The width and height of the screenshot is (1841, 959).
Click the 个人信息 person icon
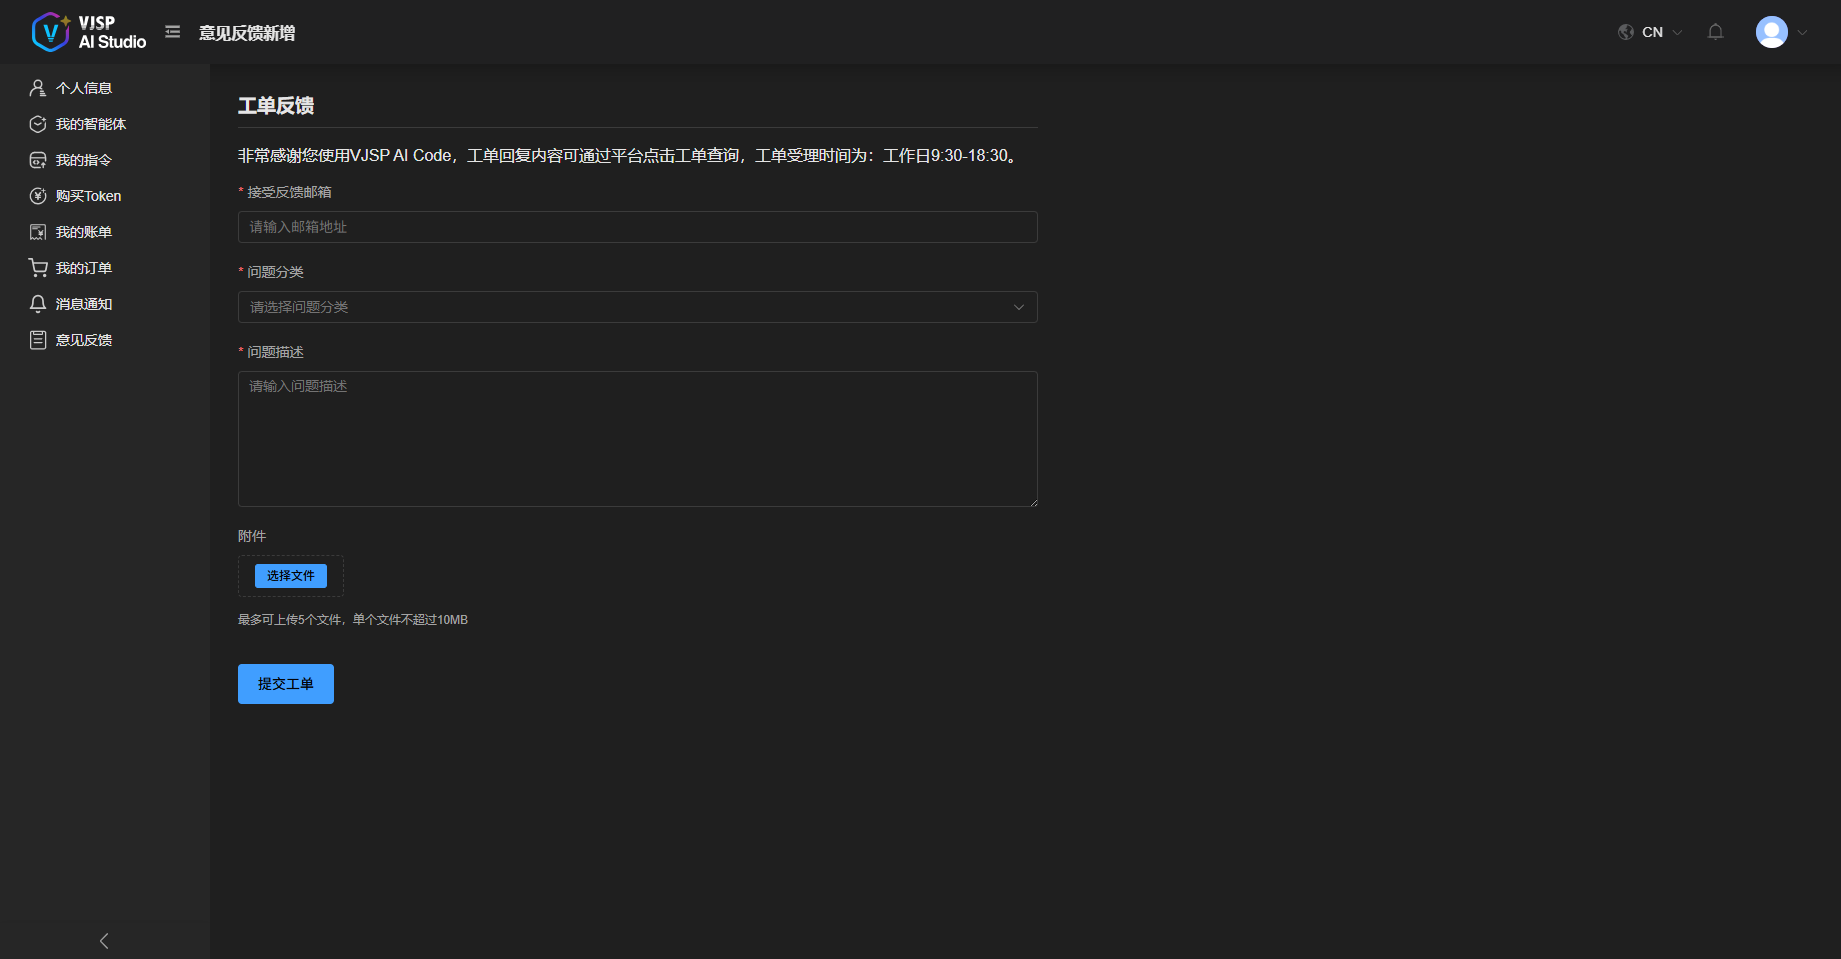(x=38, y=88)
